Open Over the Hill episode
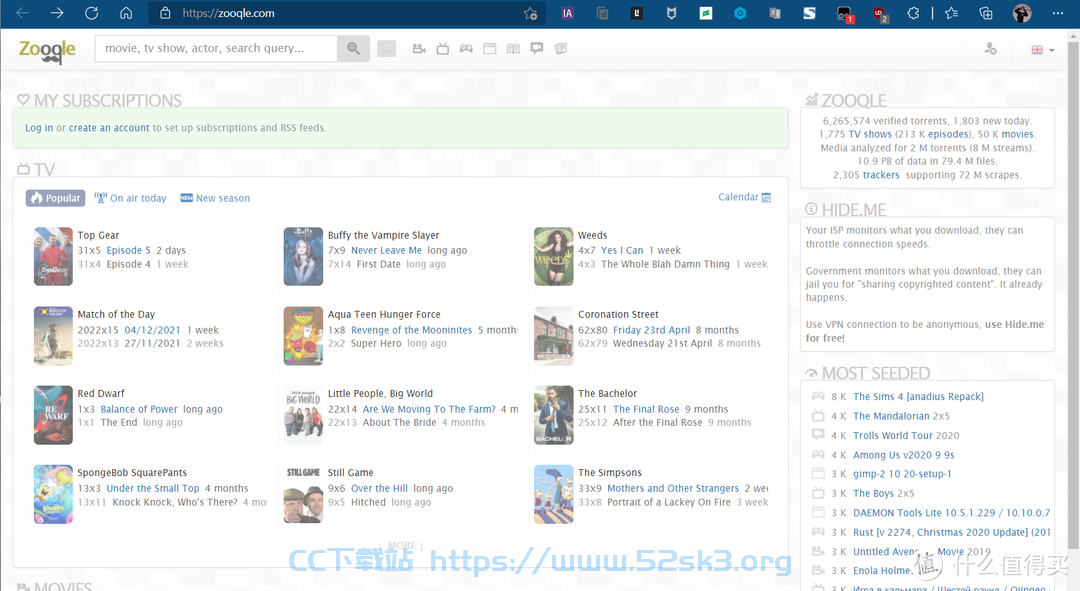The height and width of the screenshot is (591, 1080). [380, 488]
